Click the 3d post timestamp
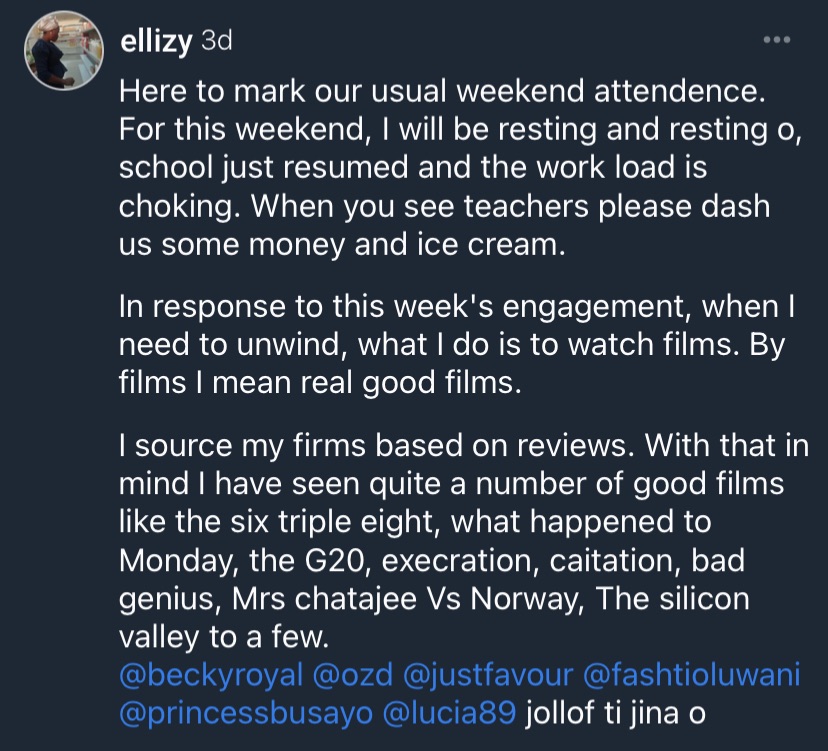 tap(216, 41)
